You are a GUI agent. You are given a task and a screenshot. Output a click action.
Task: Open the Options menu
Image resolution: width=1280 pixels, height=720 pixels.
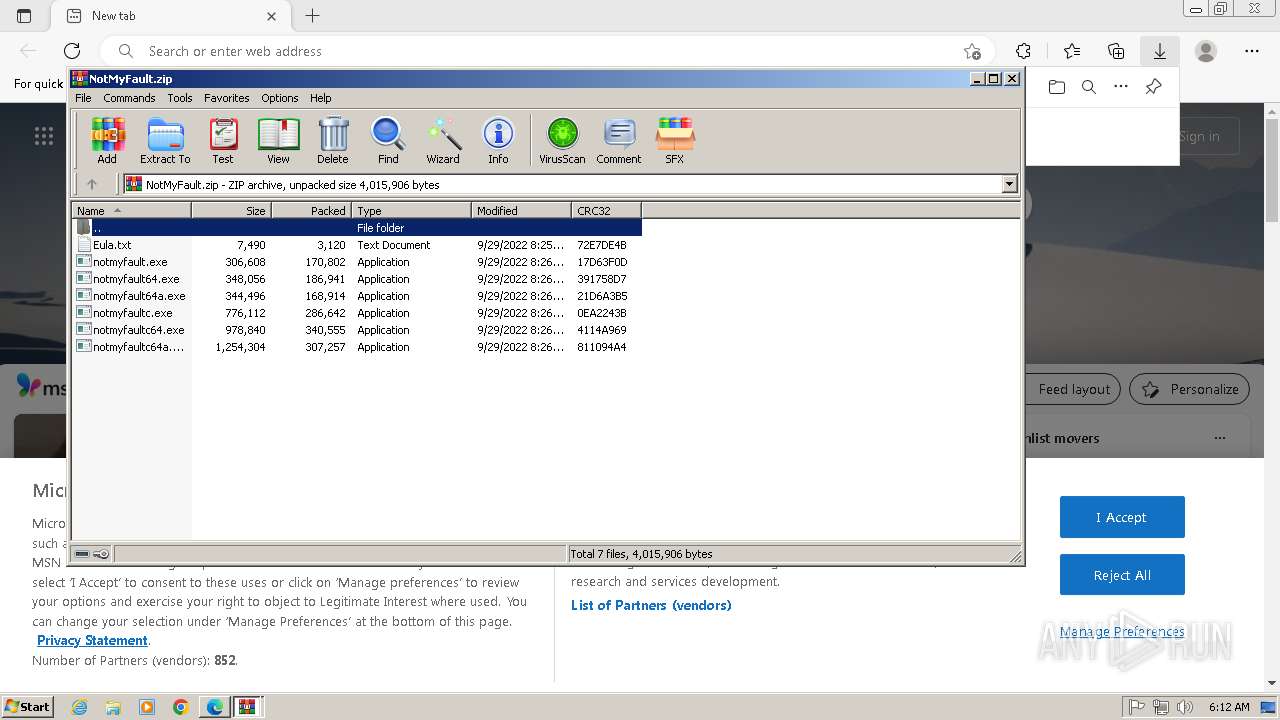coord(280,98)
